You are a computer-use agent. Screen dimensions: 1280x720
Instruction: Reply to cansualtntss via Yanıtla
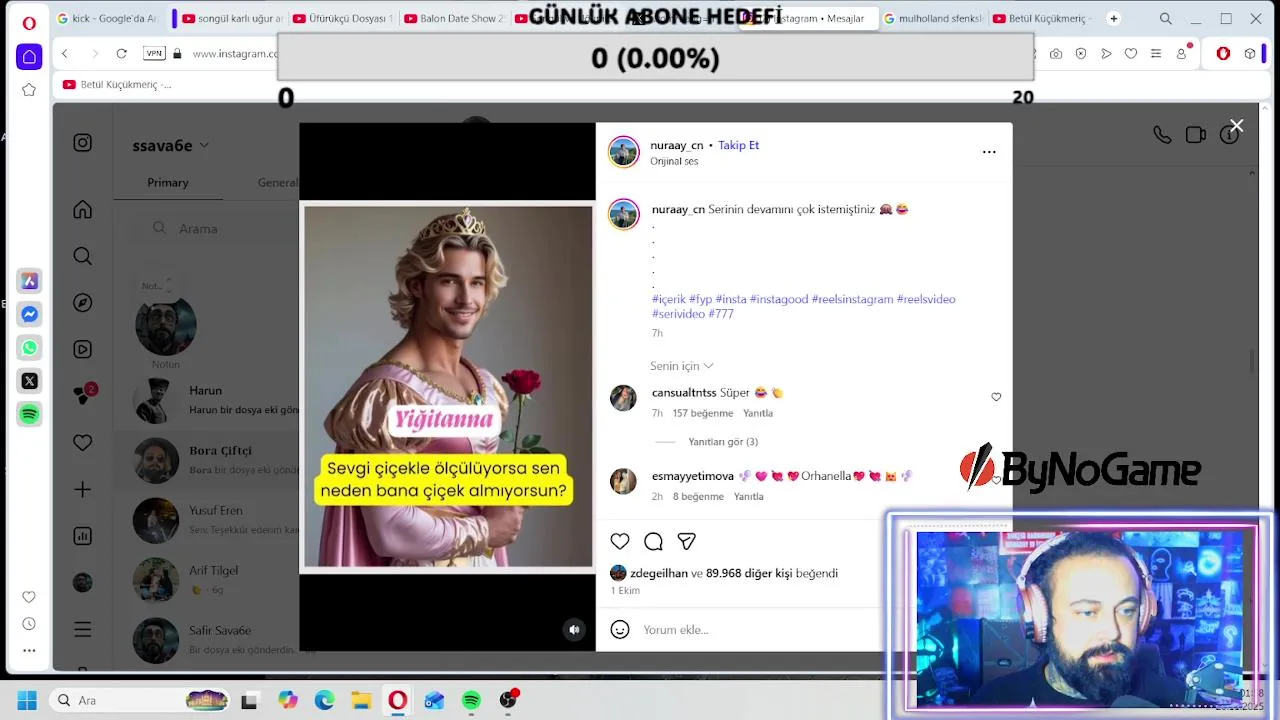point(758,413)
